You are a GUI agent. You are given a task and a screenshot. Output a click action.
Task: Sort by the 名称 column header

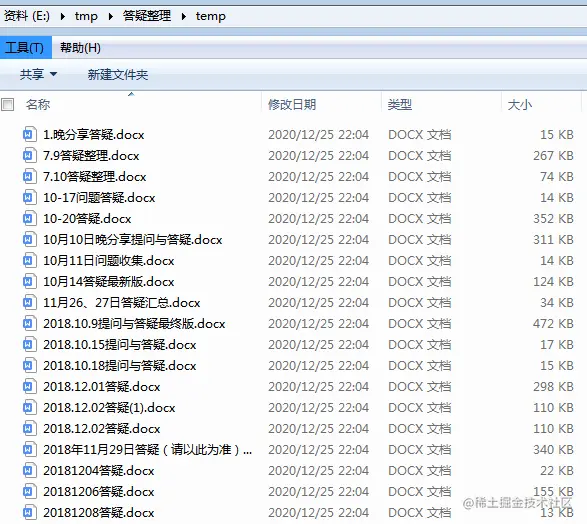[38, 104]
